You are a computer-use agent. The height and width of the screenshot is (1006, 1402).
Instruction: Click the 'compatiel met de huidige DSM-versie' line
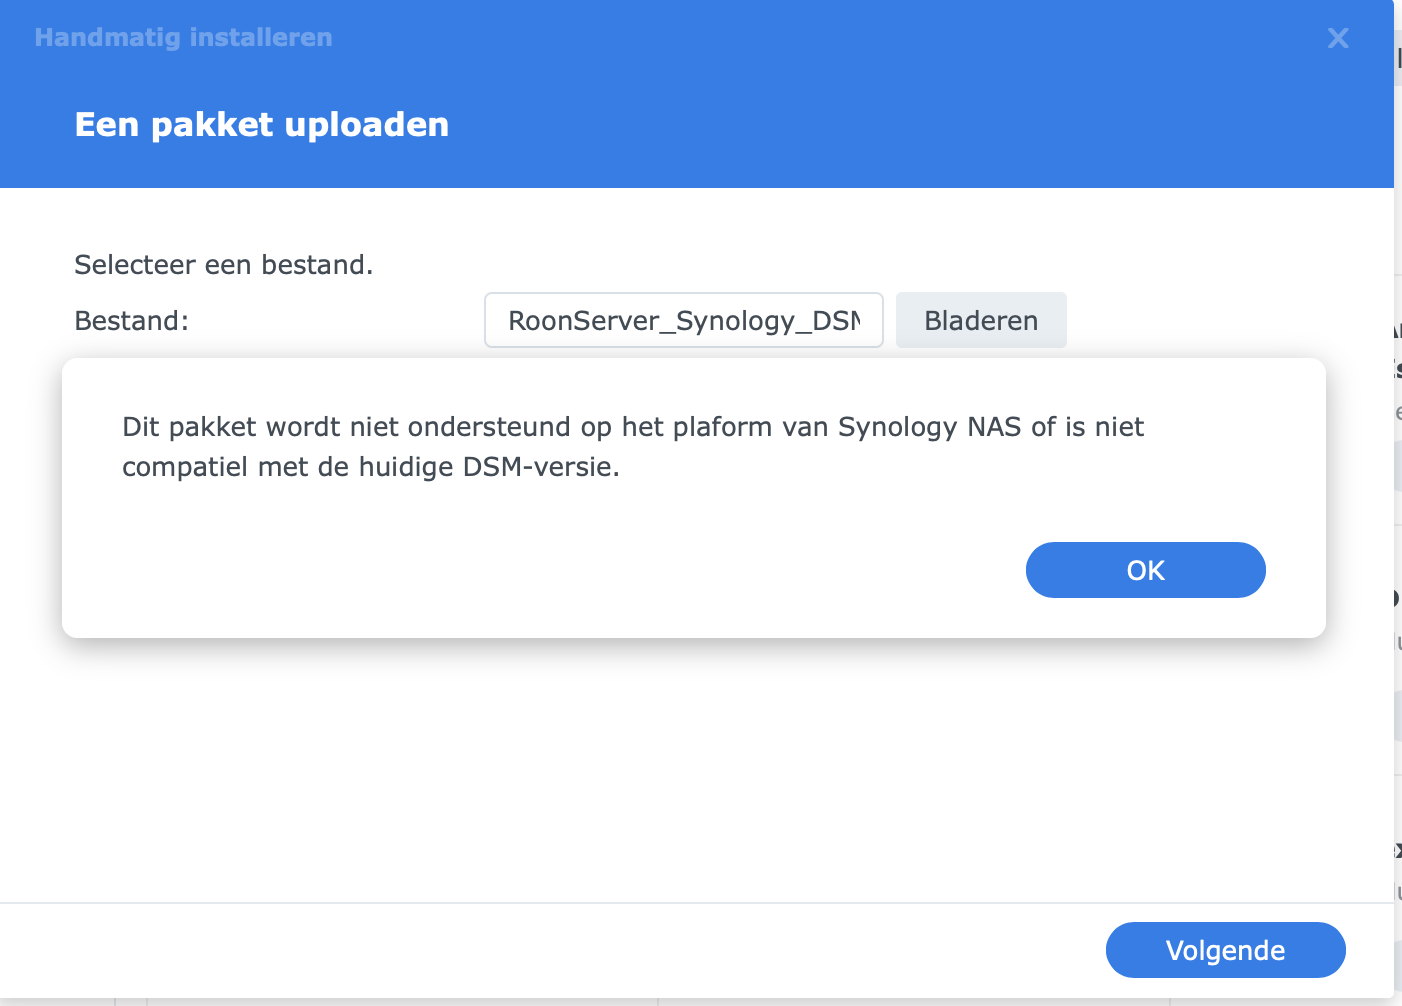(371, 467)
